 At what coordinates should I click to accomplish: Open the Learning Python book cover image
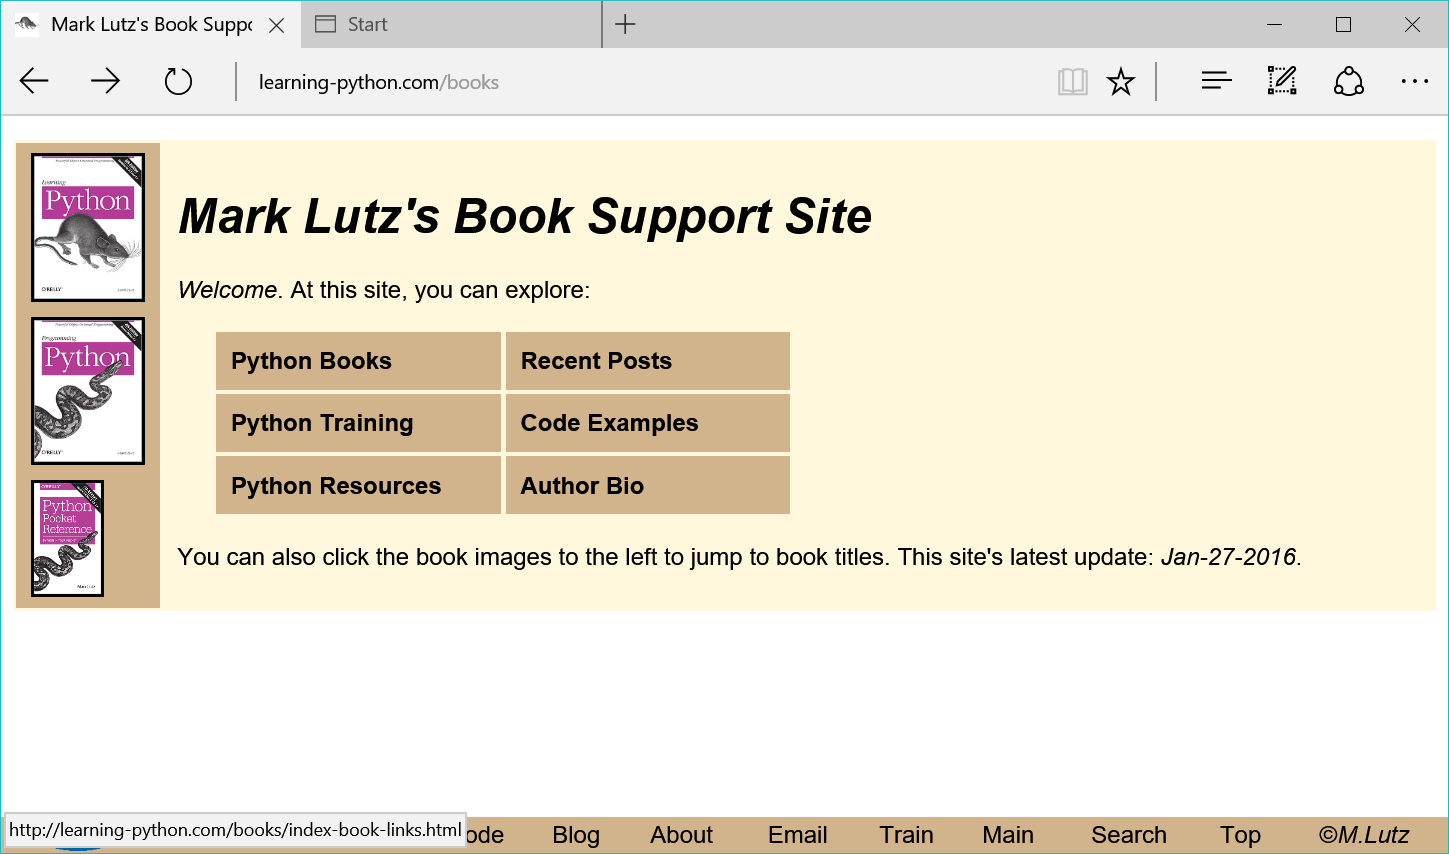pos(88,227)
